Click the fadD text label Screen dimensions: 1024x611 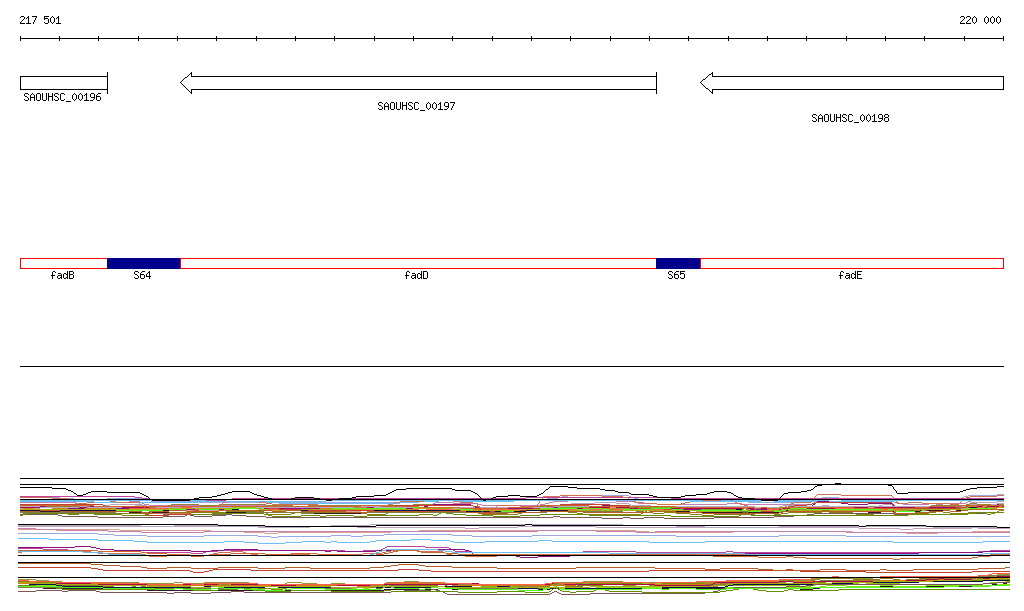click(x=416, y=276)
